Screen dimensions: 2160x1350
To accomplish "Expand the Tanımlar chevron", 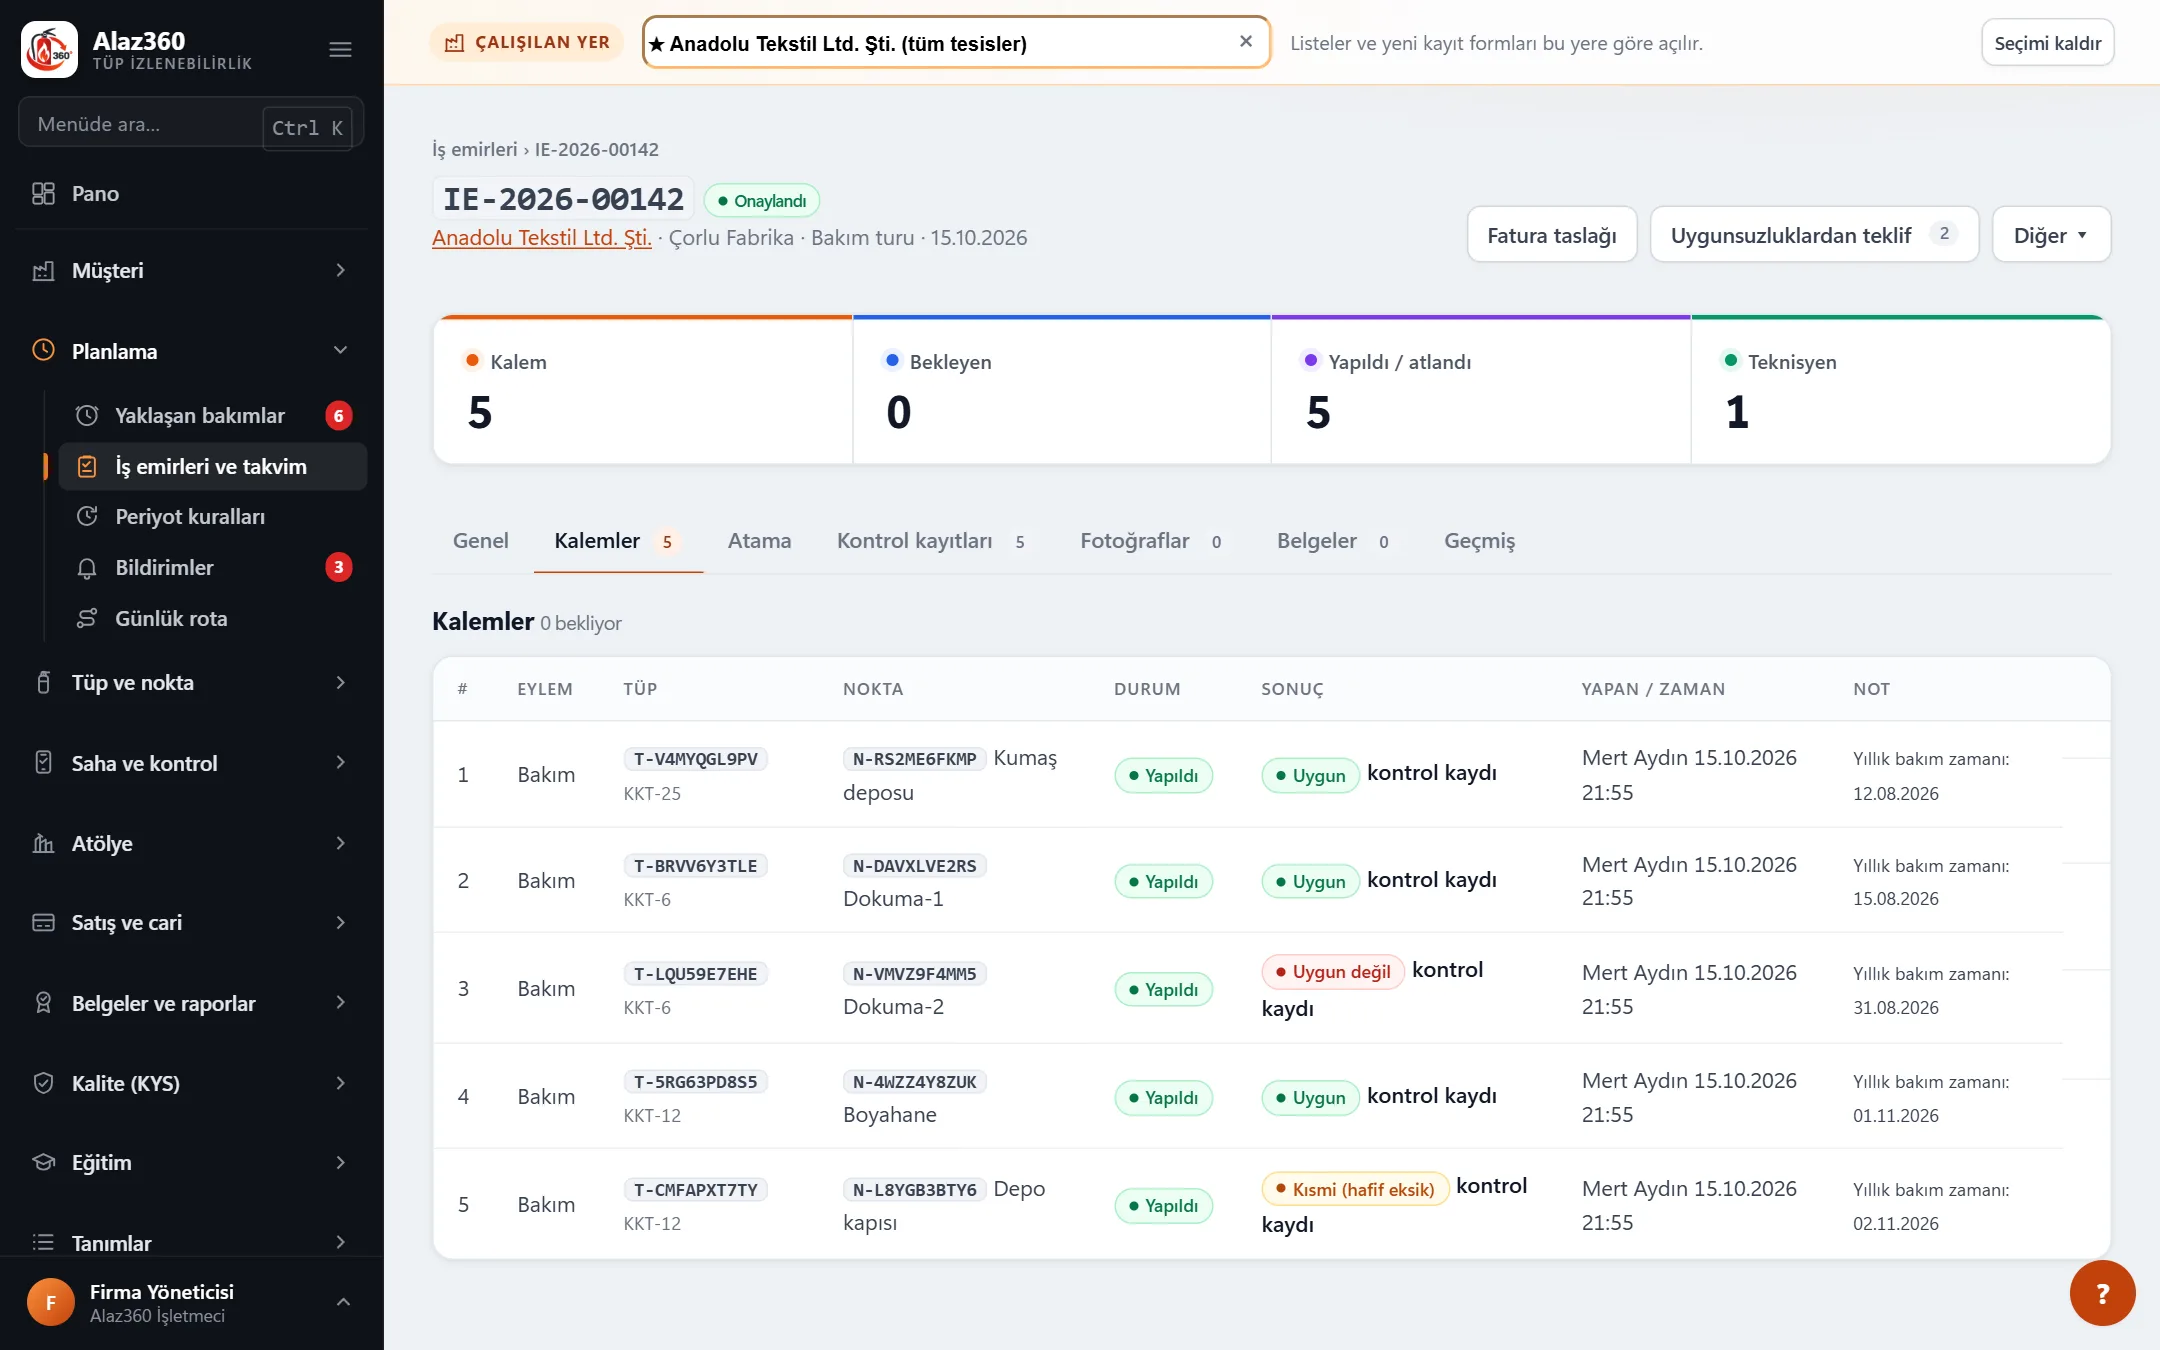I will point(341,1243).
